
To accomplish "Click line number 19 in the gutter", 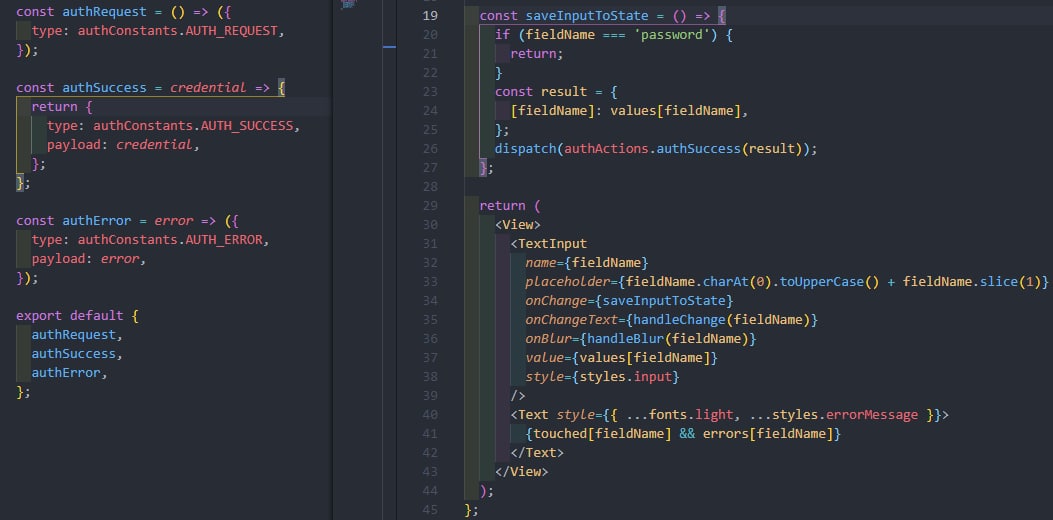I will pyautogui.click(x=430, y=15).
